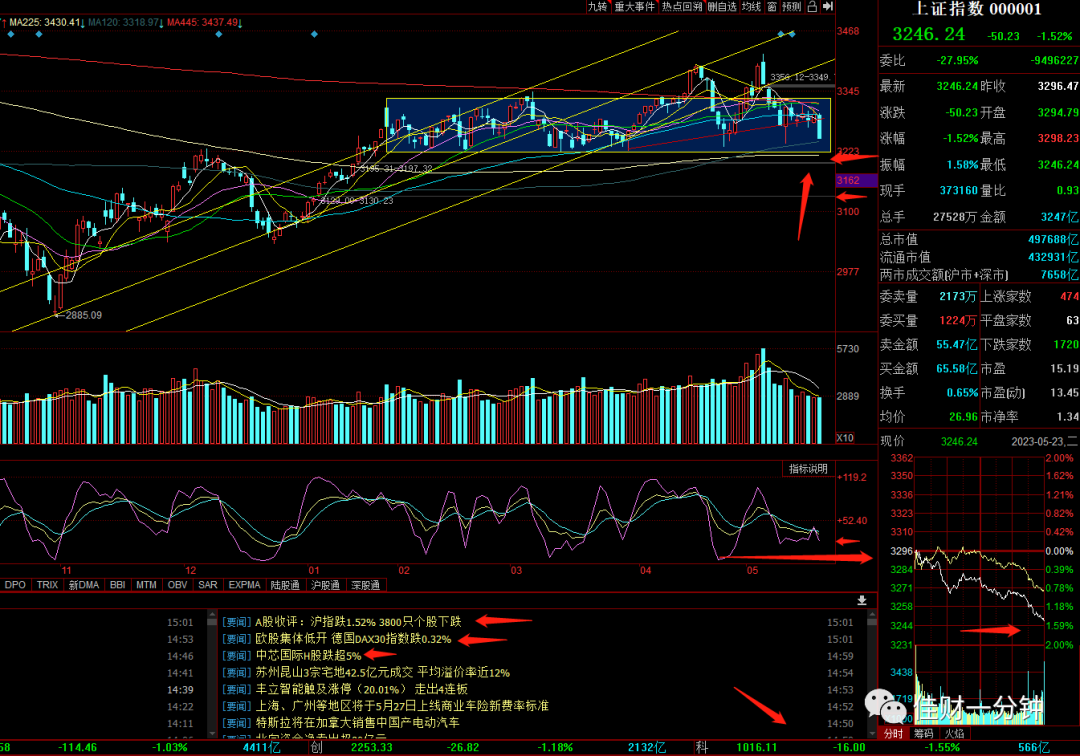1080x756 pixels.
Task: Click the 委比 -27.95% value
Action: click(957, 61)
